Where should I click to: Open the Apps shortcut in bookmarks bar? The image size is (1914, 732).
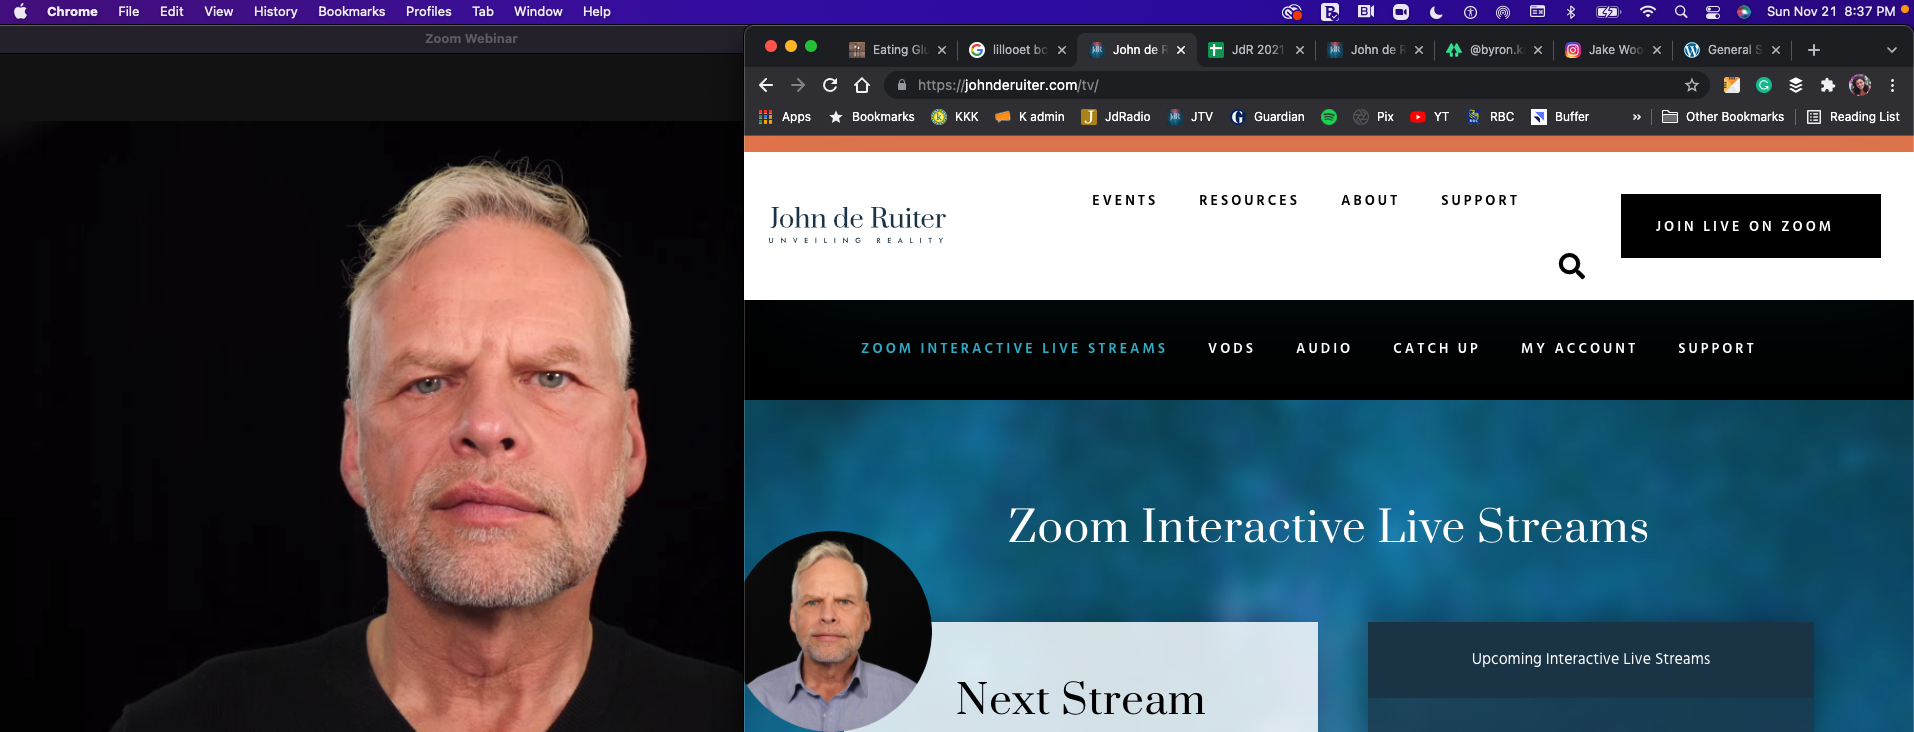point(785,117)
